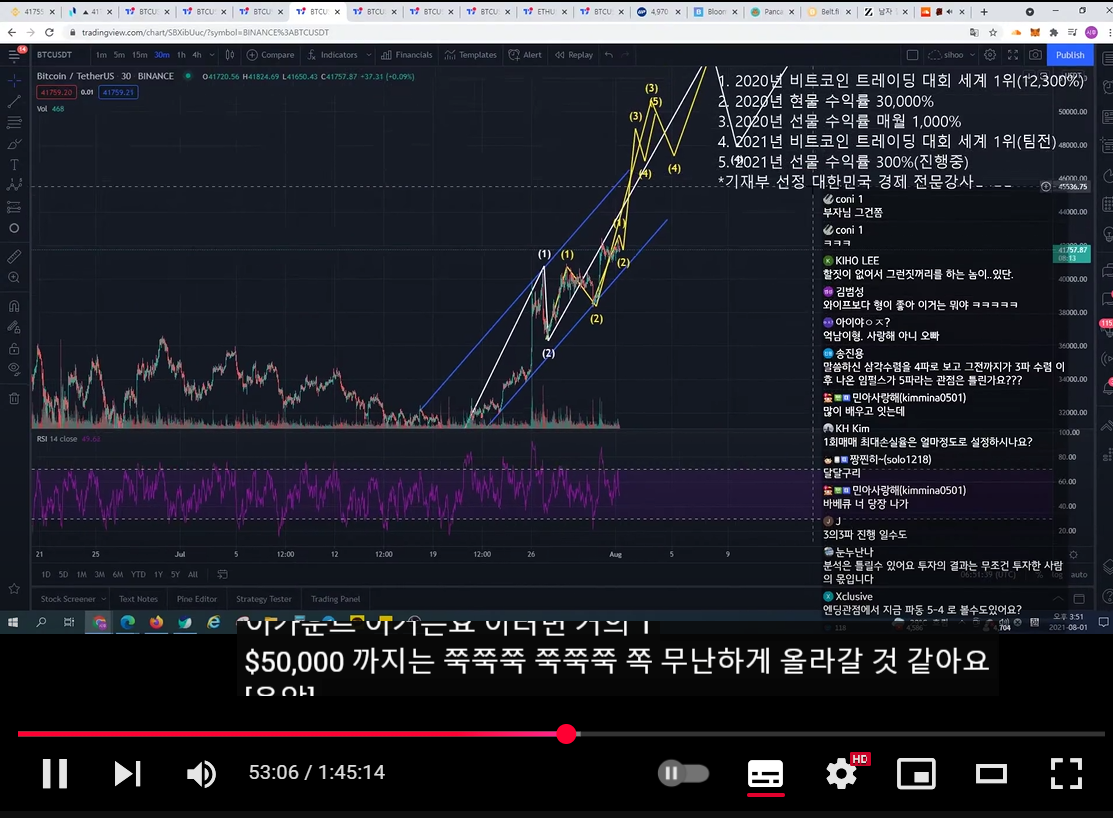Set date range to YTD

pos(138,574)
